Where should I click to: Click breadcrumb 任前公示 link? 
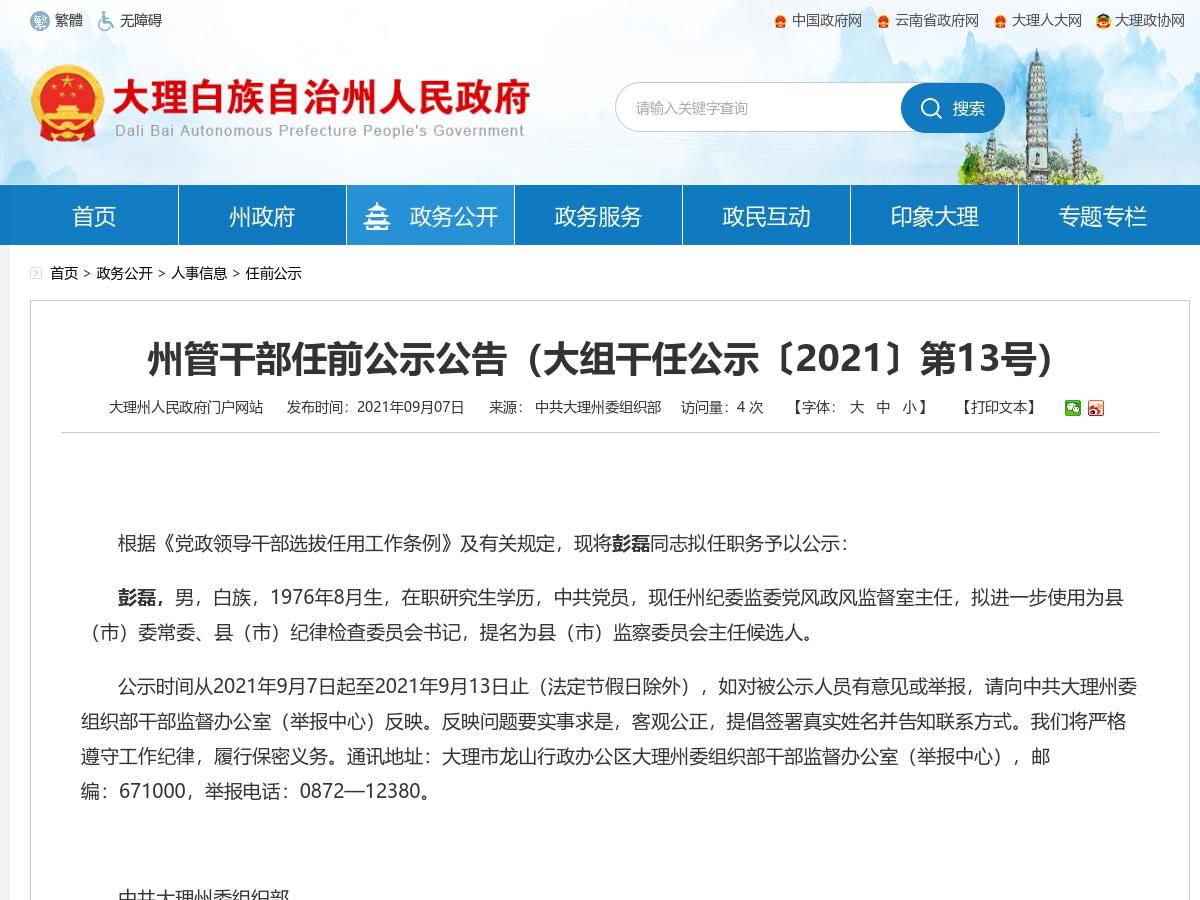pyautogui.click(x=273, y=273)
